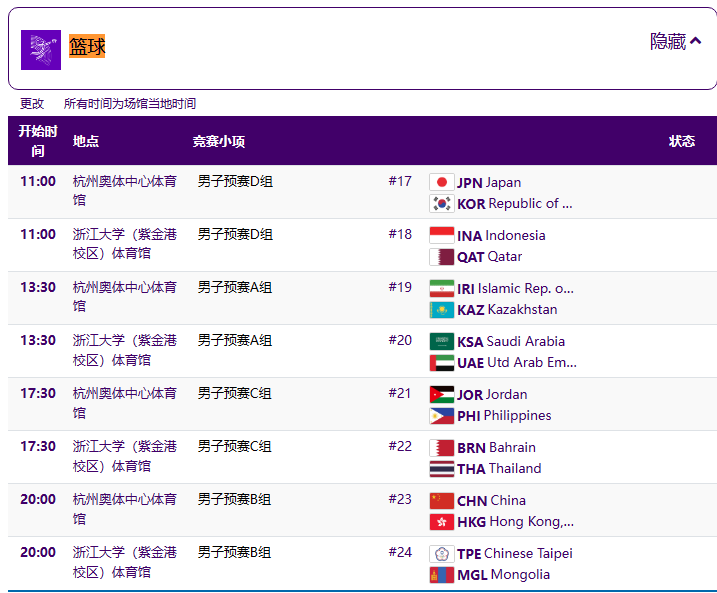This screenshot has width=717, height=593.
Task: Sort by 开始时间 column header
Action: 37,141
